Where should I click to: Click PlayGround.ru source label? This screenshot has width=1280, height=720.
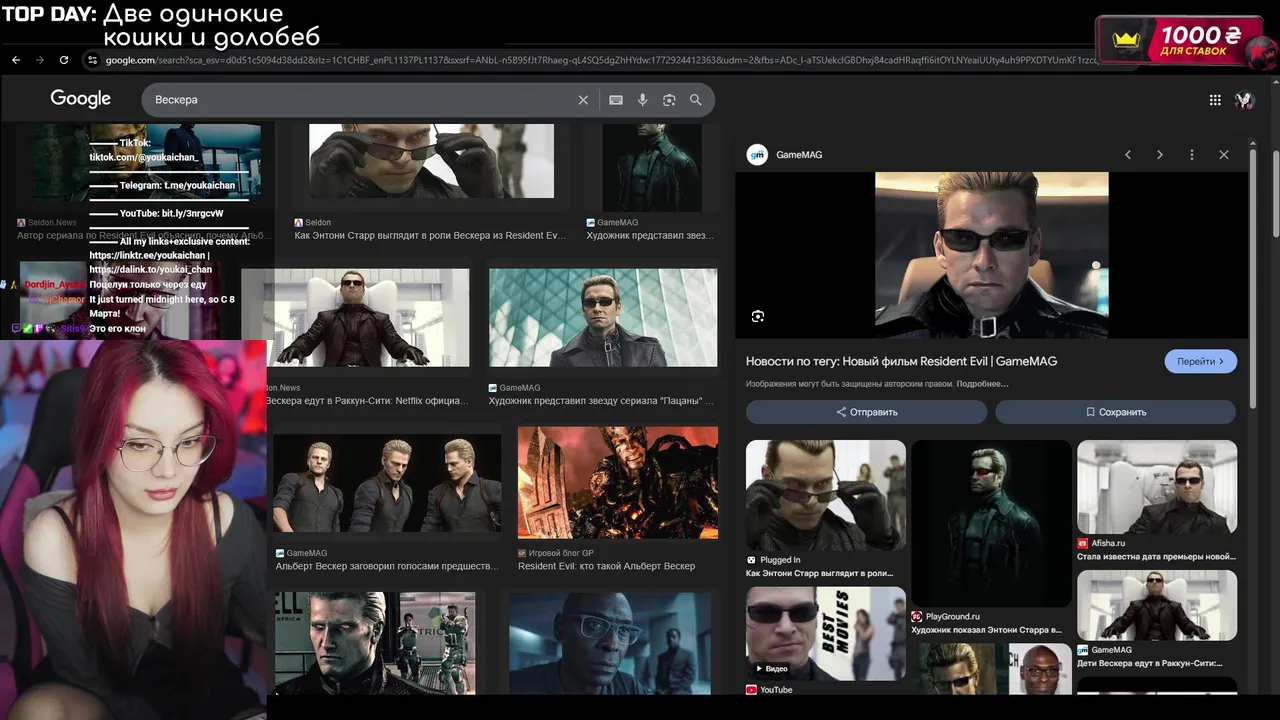point(953,617)
